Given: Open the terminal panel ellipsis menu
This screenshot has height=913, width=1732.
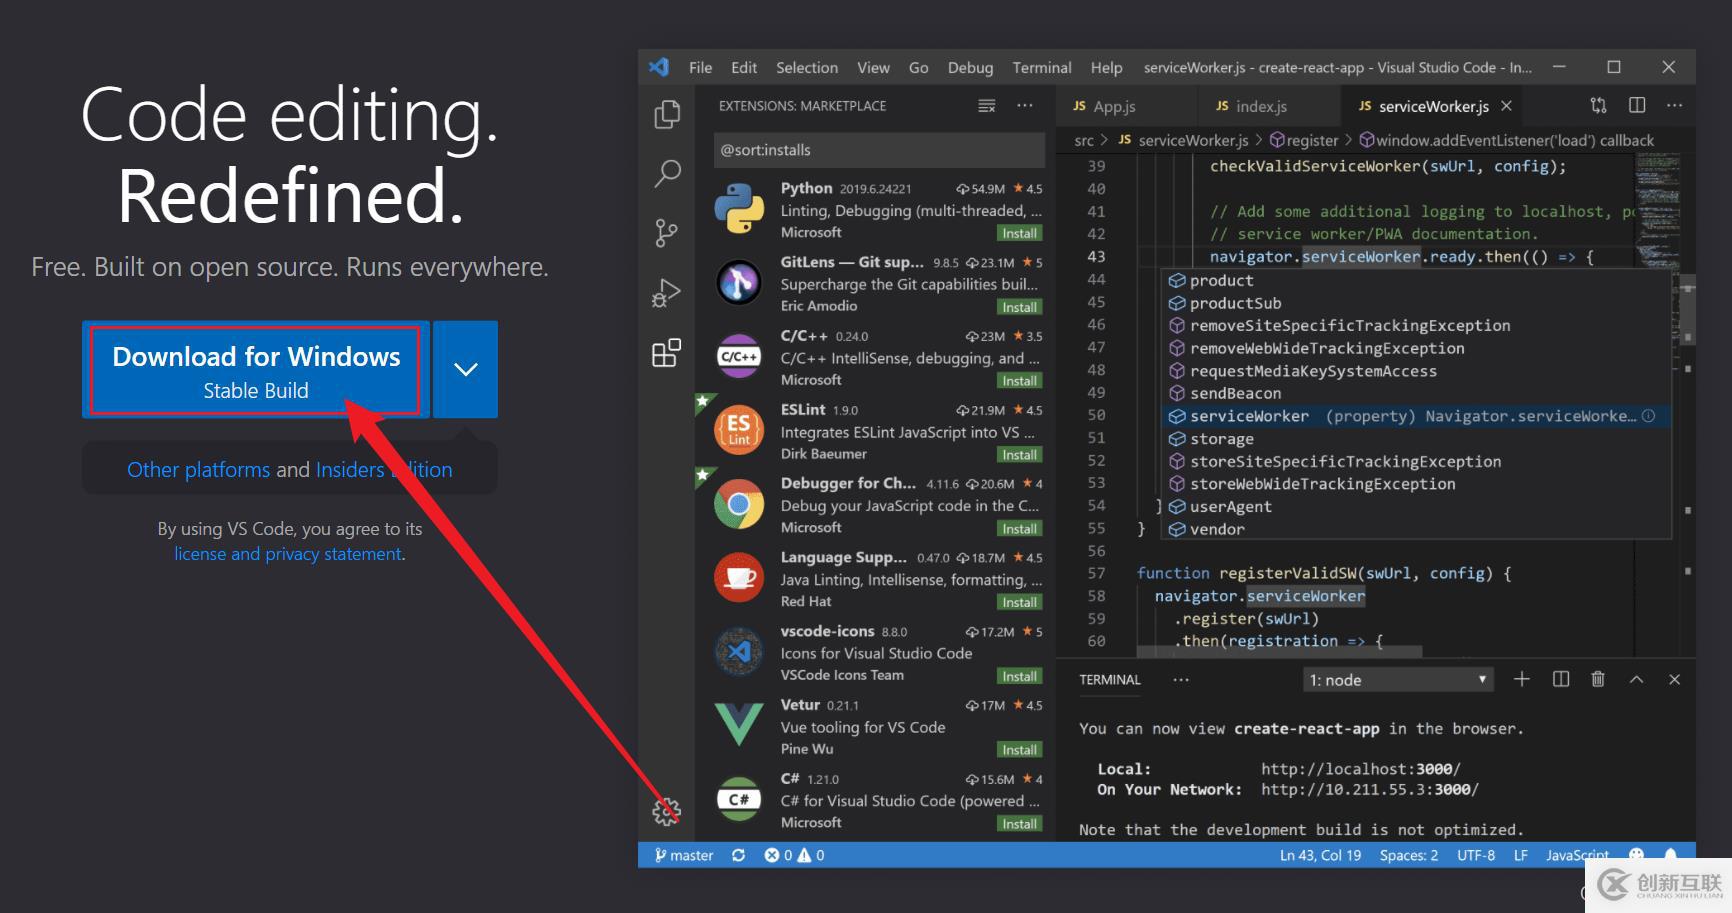Looking at the screenshot, I should (1181, 679).
